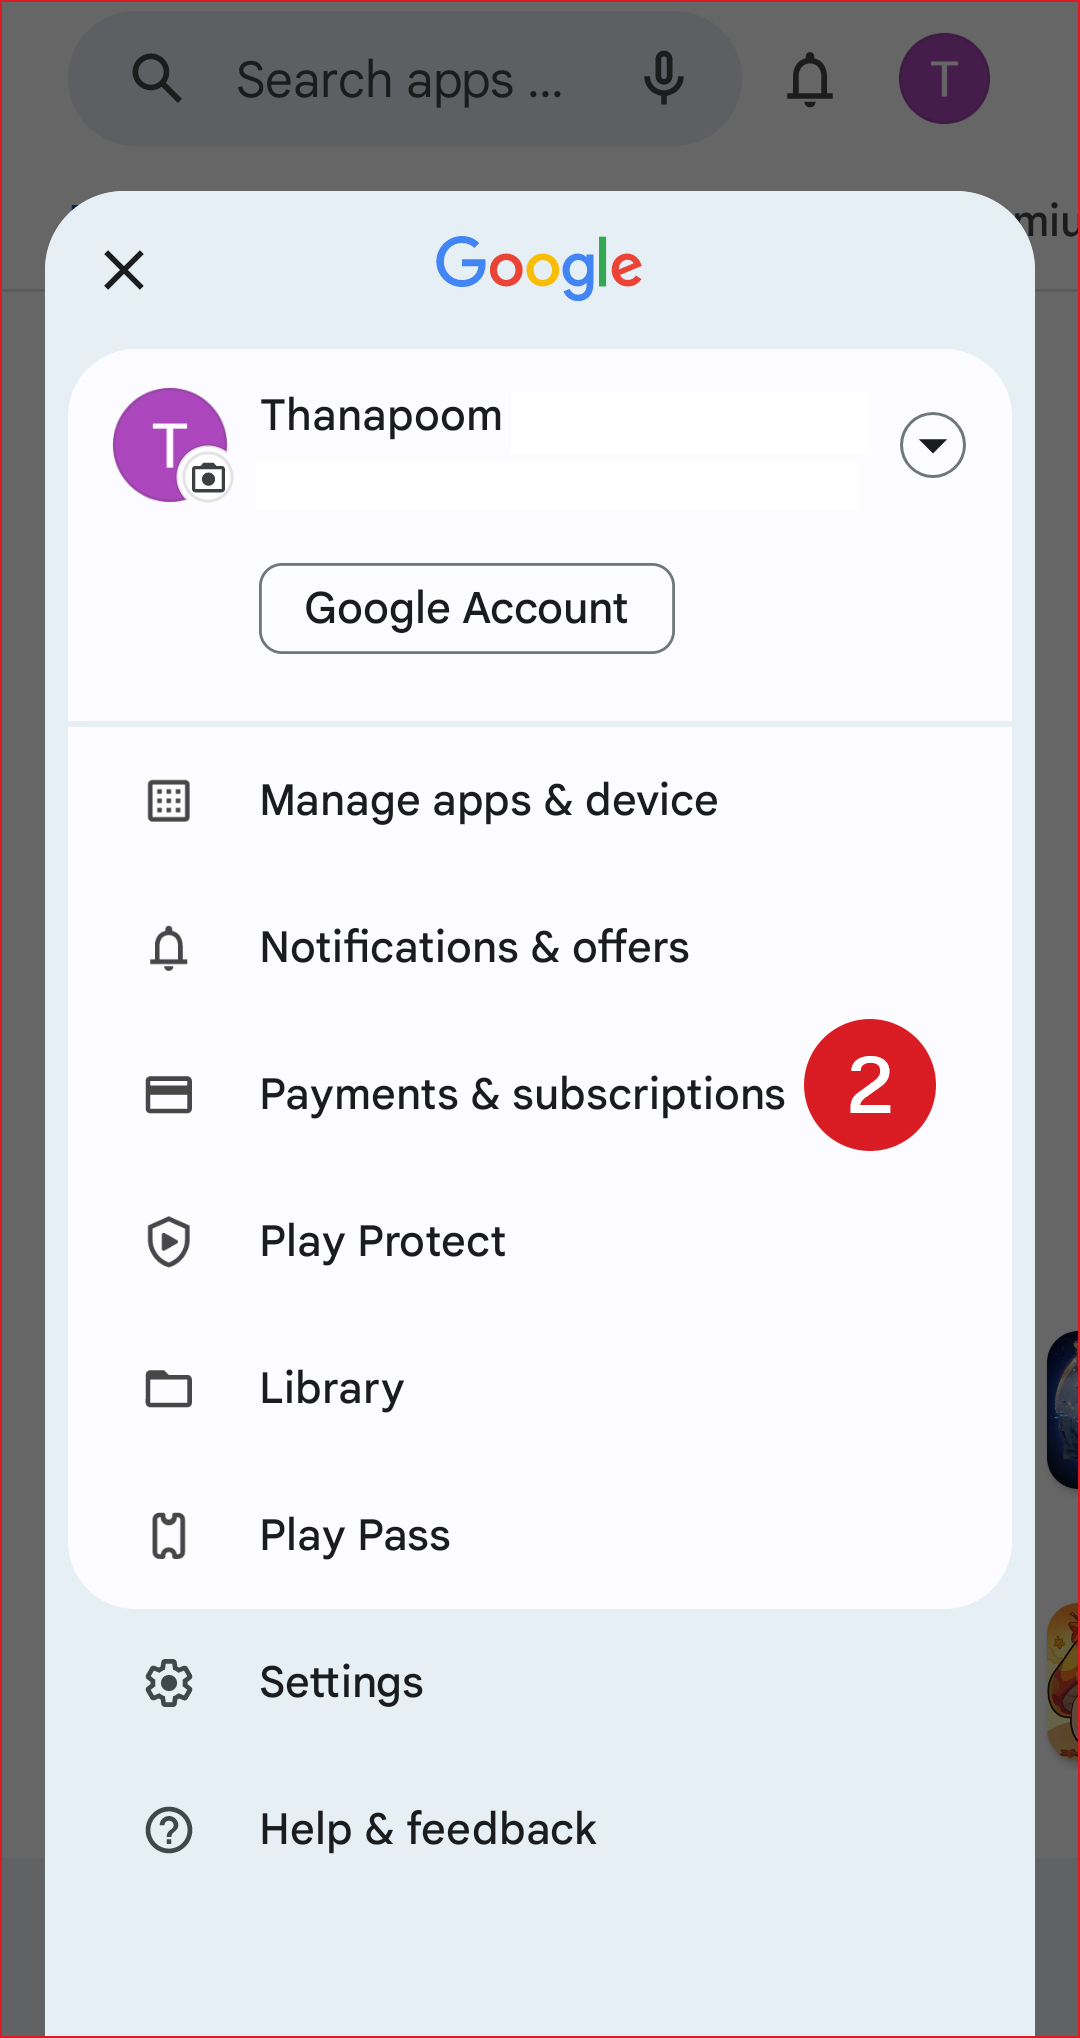The width and height of the screenshot is (1080, 2038).
Task: Click the Help question mark icon
Action: click(x=169, y=1830)
